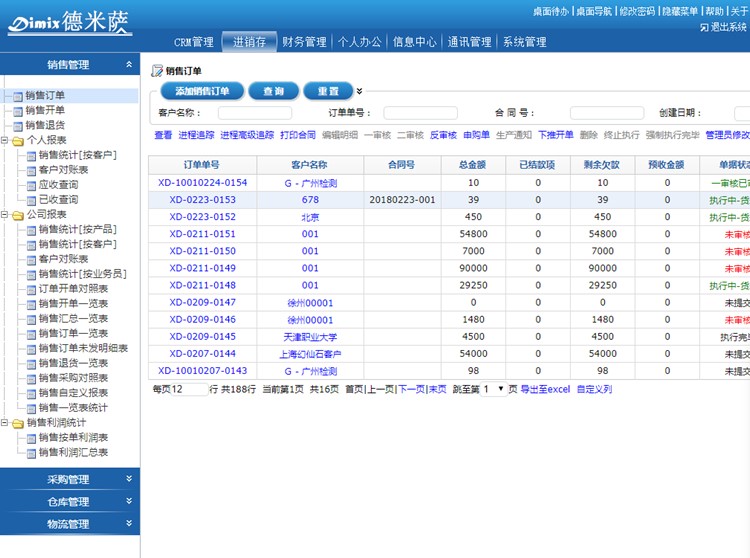Collapse the 销售利润统计 tree node
Viewport: 750px width, 558px height.
[4, 423]
